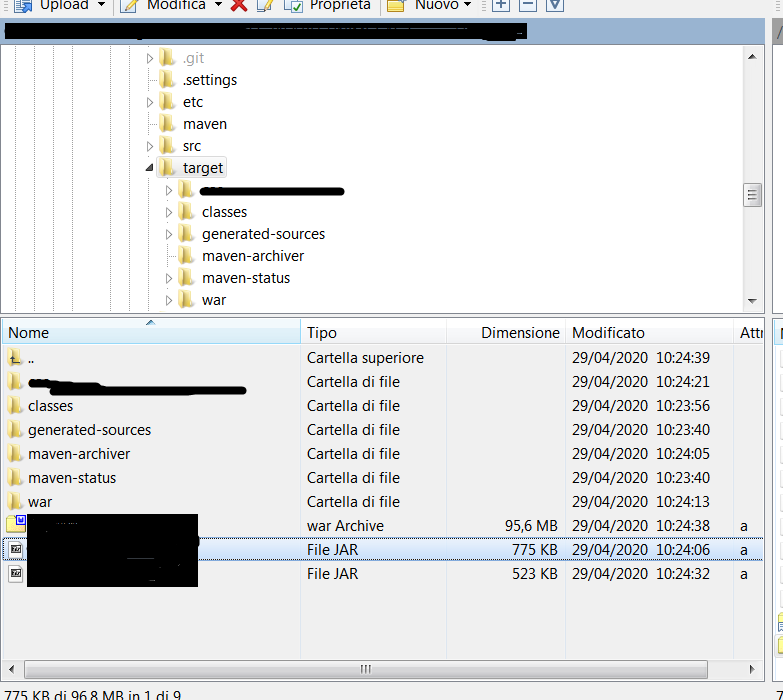
Task: Expand the src folder in tree
Action: pyautogui.click(x=151, y=146)
